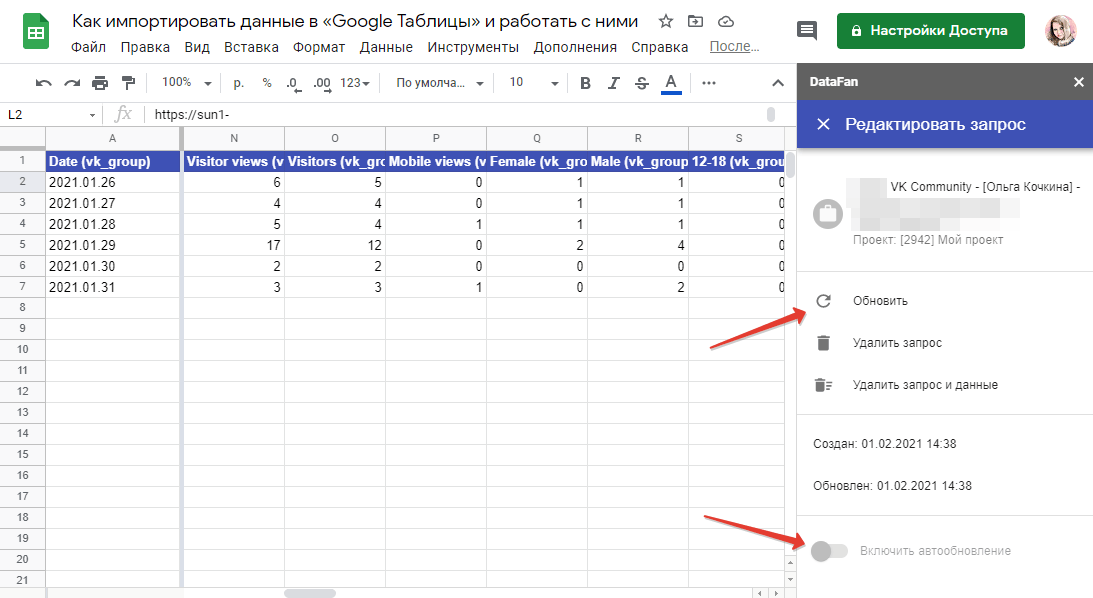
Task: Click the Настройки Доступа button
Action: pos(930,31)
